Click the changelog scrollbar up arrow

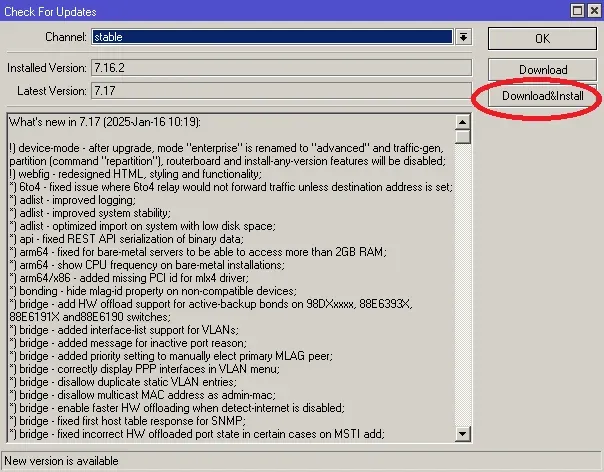pyautogui.click(x=462, y=123)
